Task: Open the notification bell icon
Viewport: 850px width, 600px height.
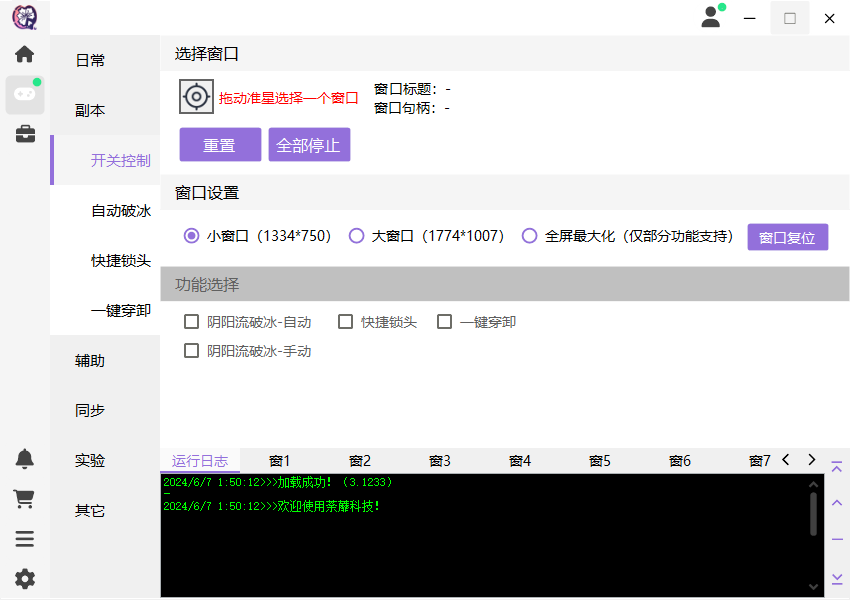Action: click(x=24, y=459)
